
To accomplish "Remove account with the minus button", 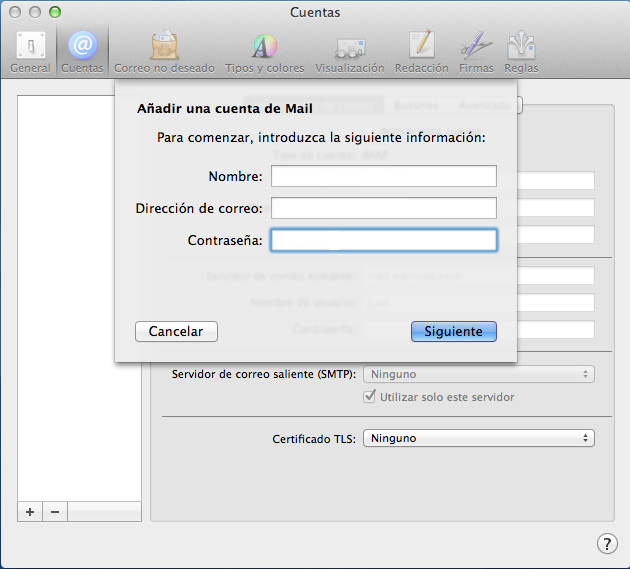I will [55, 512].
